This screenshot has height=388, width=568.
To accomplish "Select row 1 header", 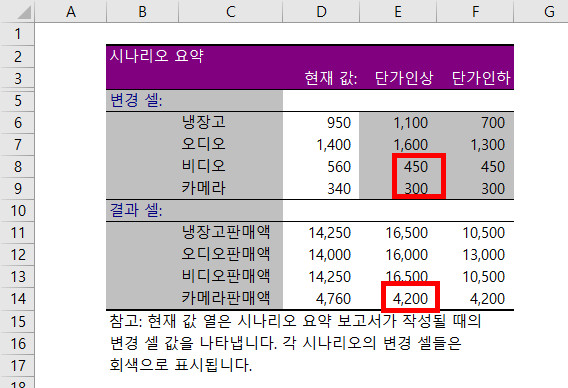I will (x=17, y=34).
